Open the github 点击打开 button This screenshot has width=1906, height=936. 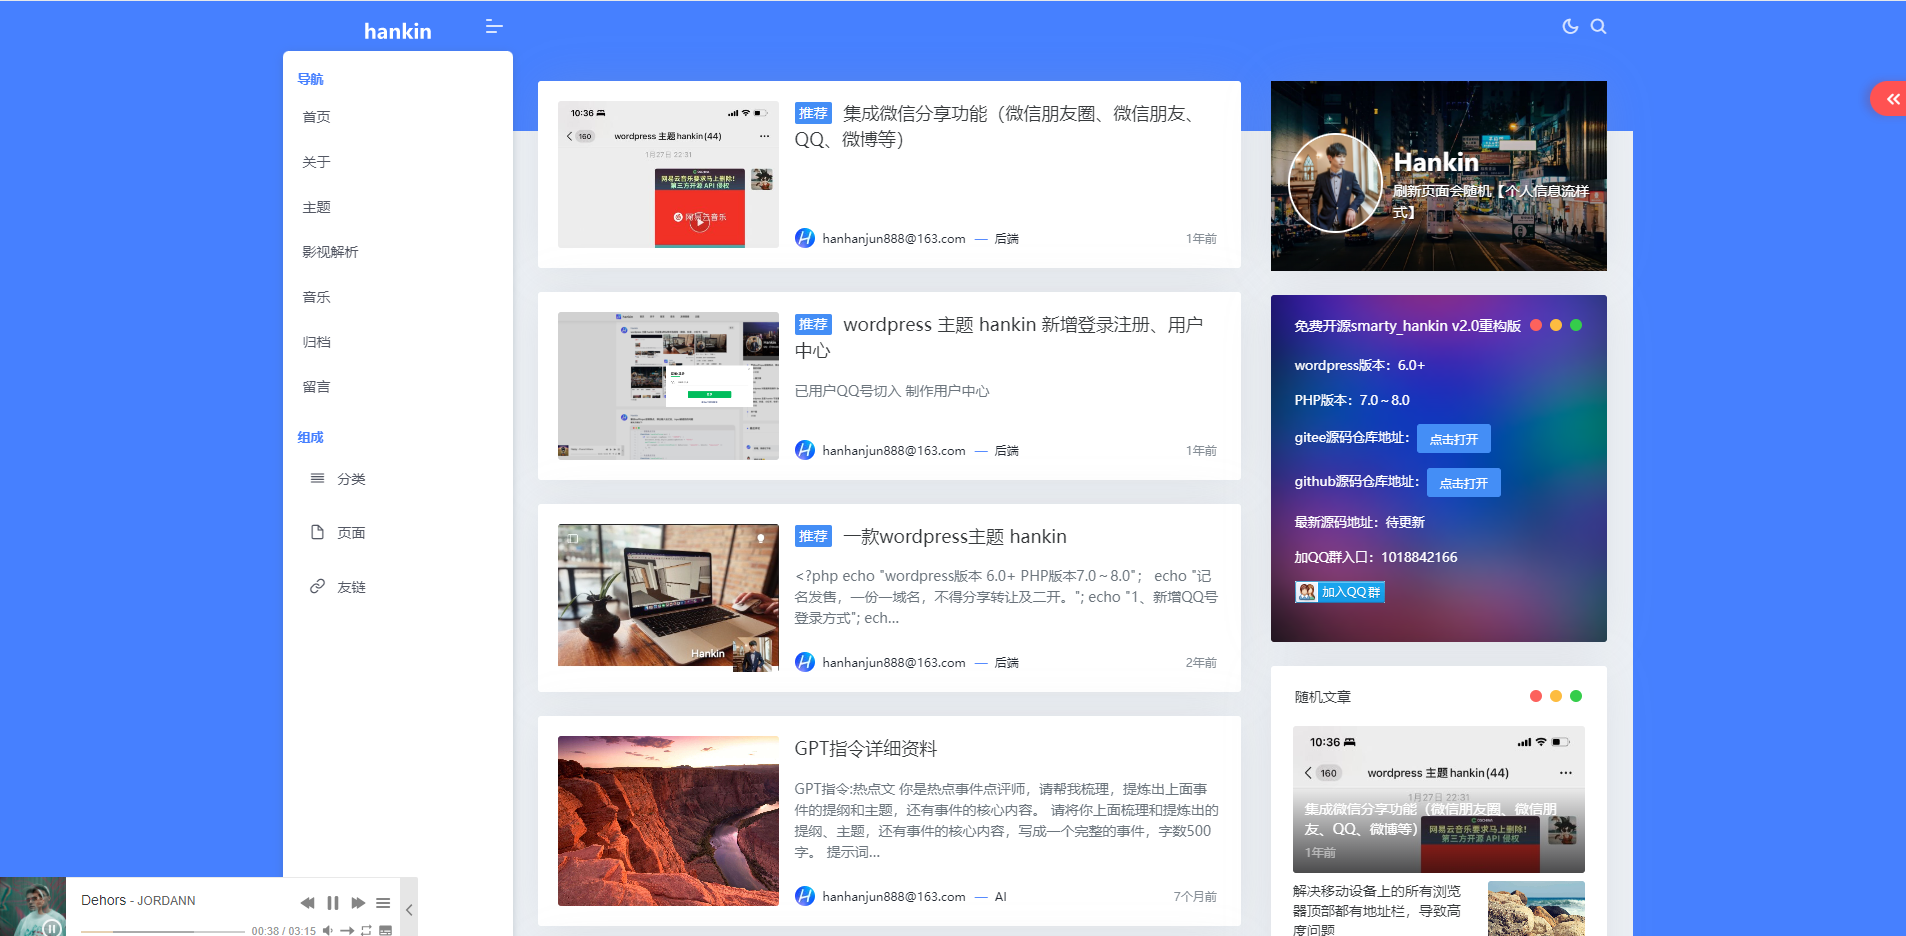1464,483
